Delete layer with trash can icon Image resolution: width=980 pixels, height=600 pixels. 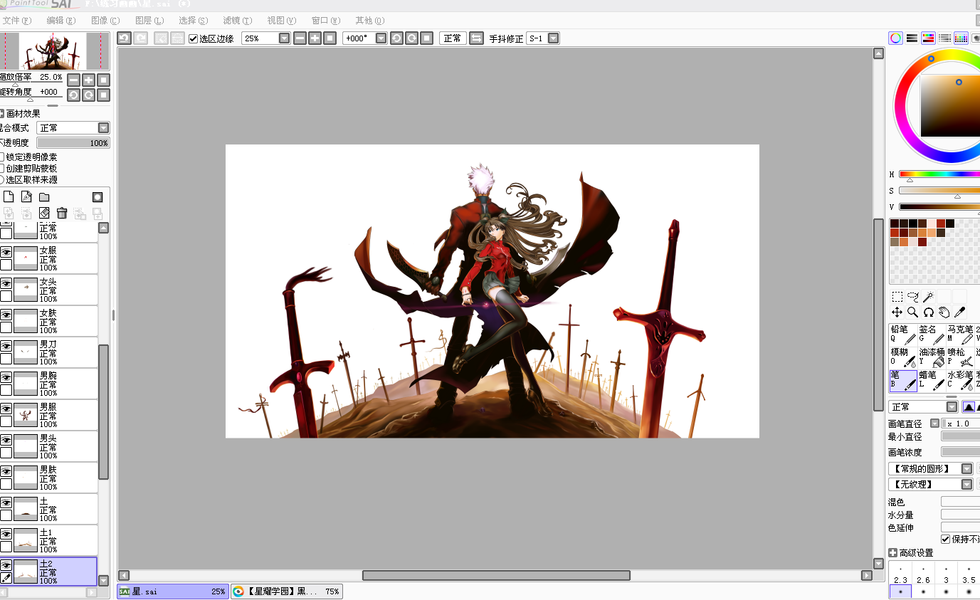point(62,213)
